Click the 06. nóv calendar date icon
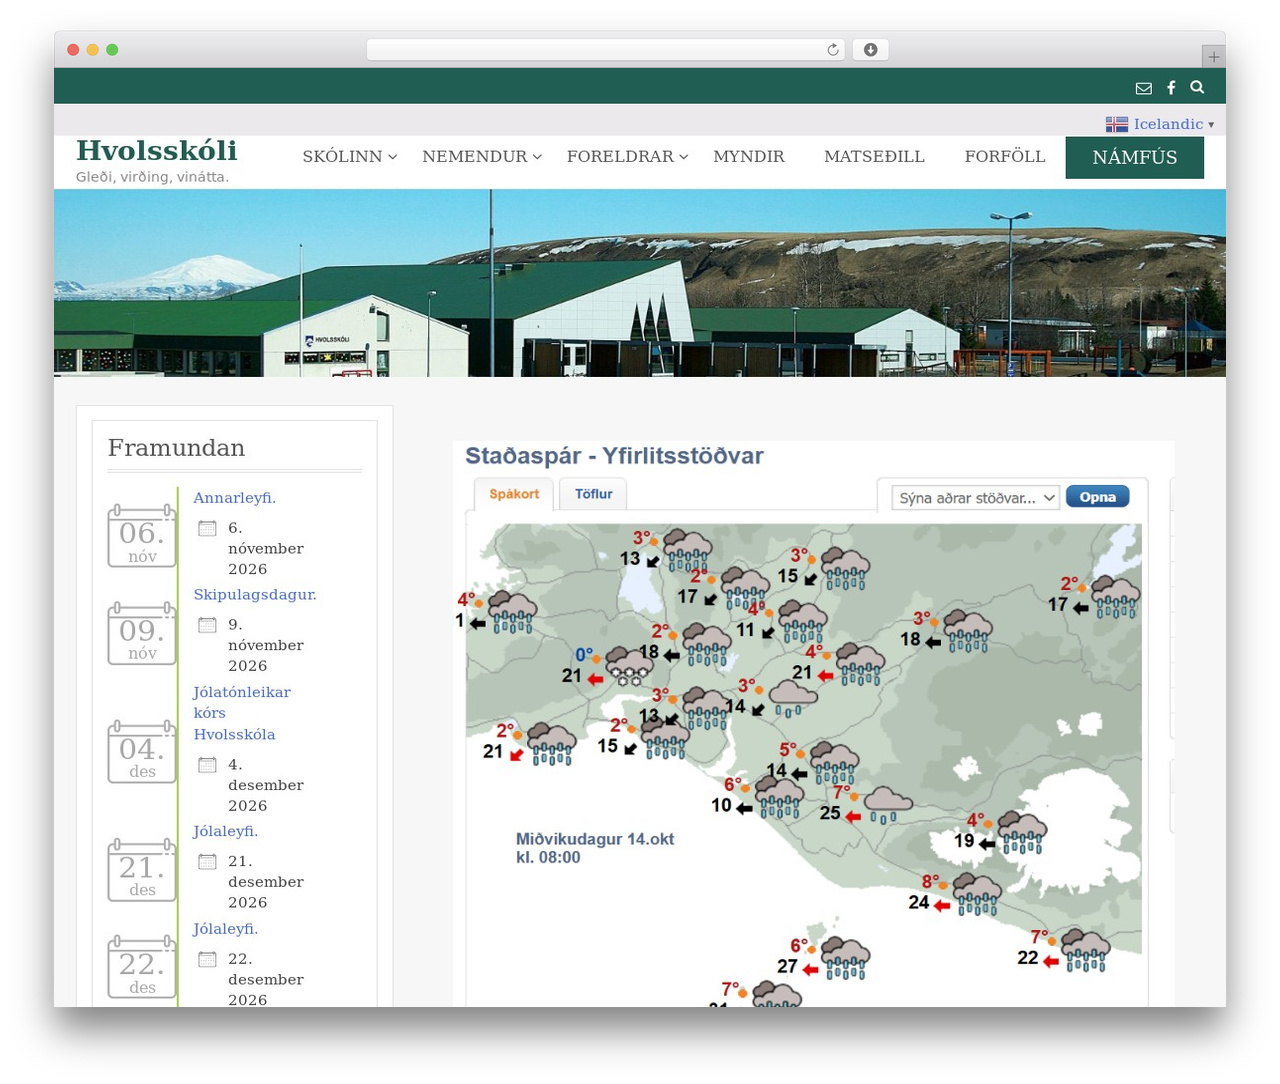Screen dimensions: 1280x1084 pyautogui.click(x=142, y=537)
